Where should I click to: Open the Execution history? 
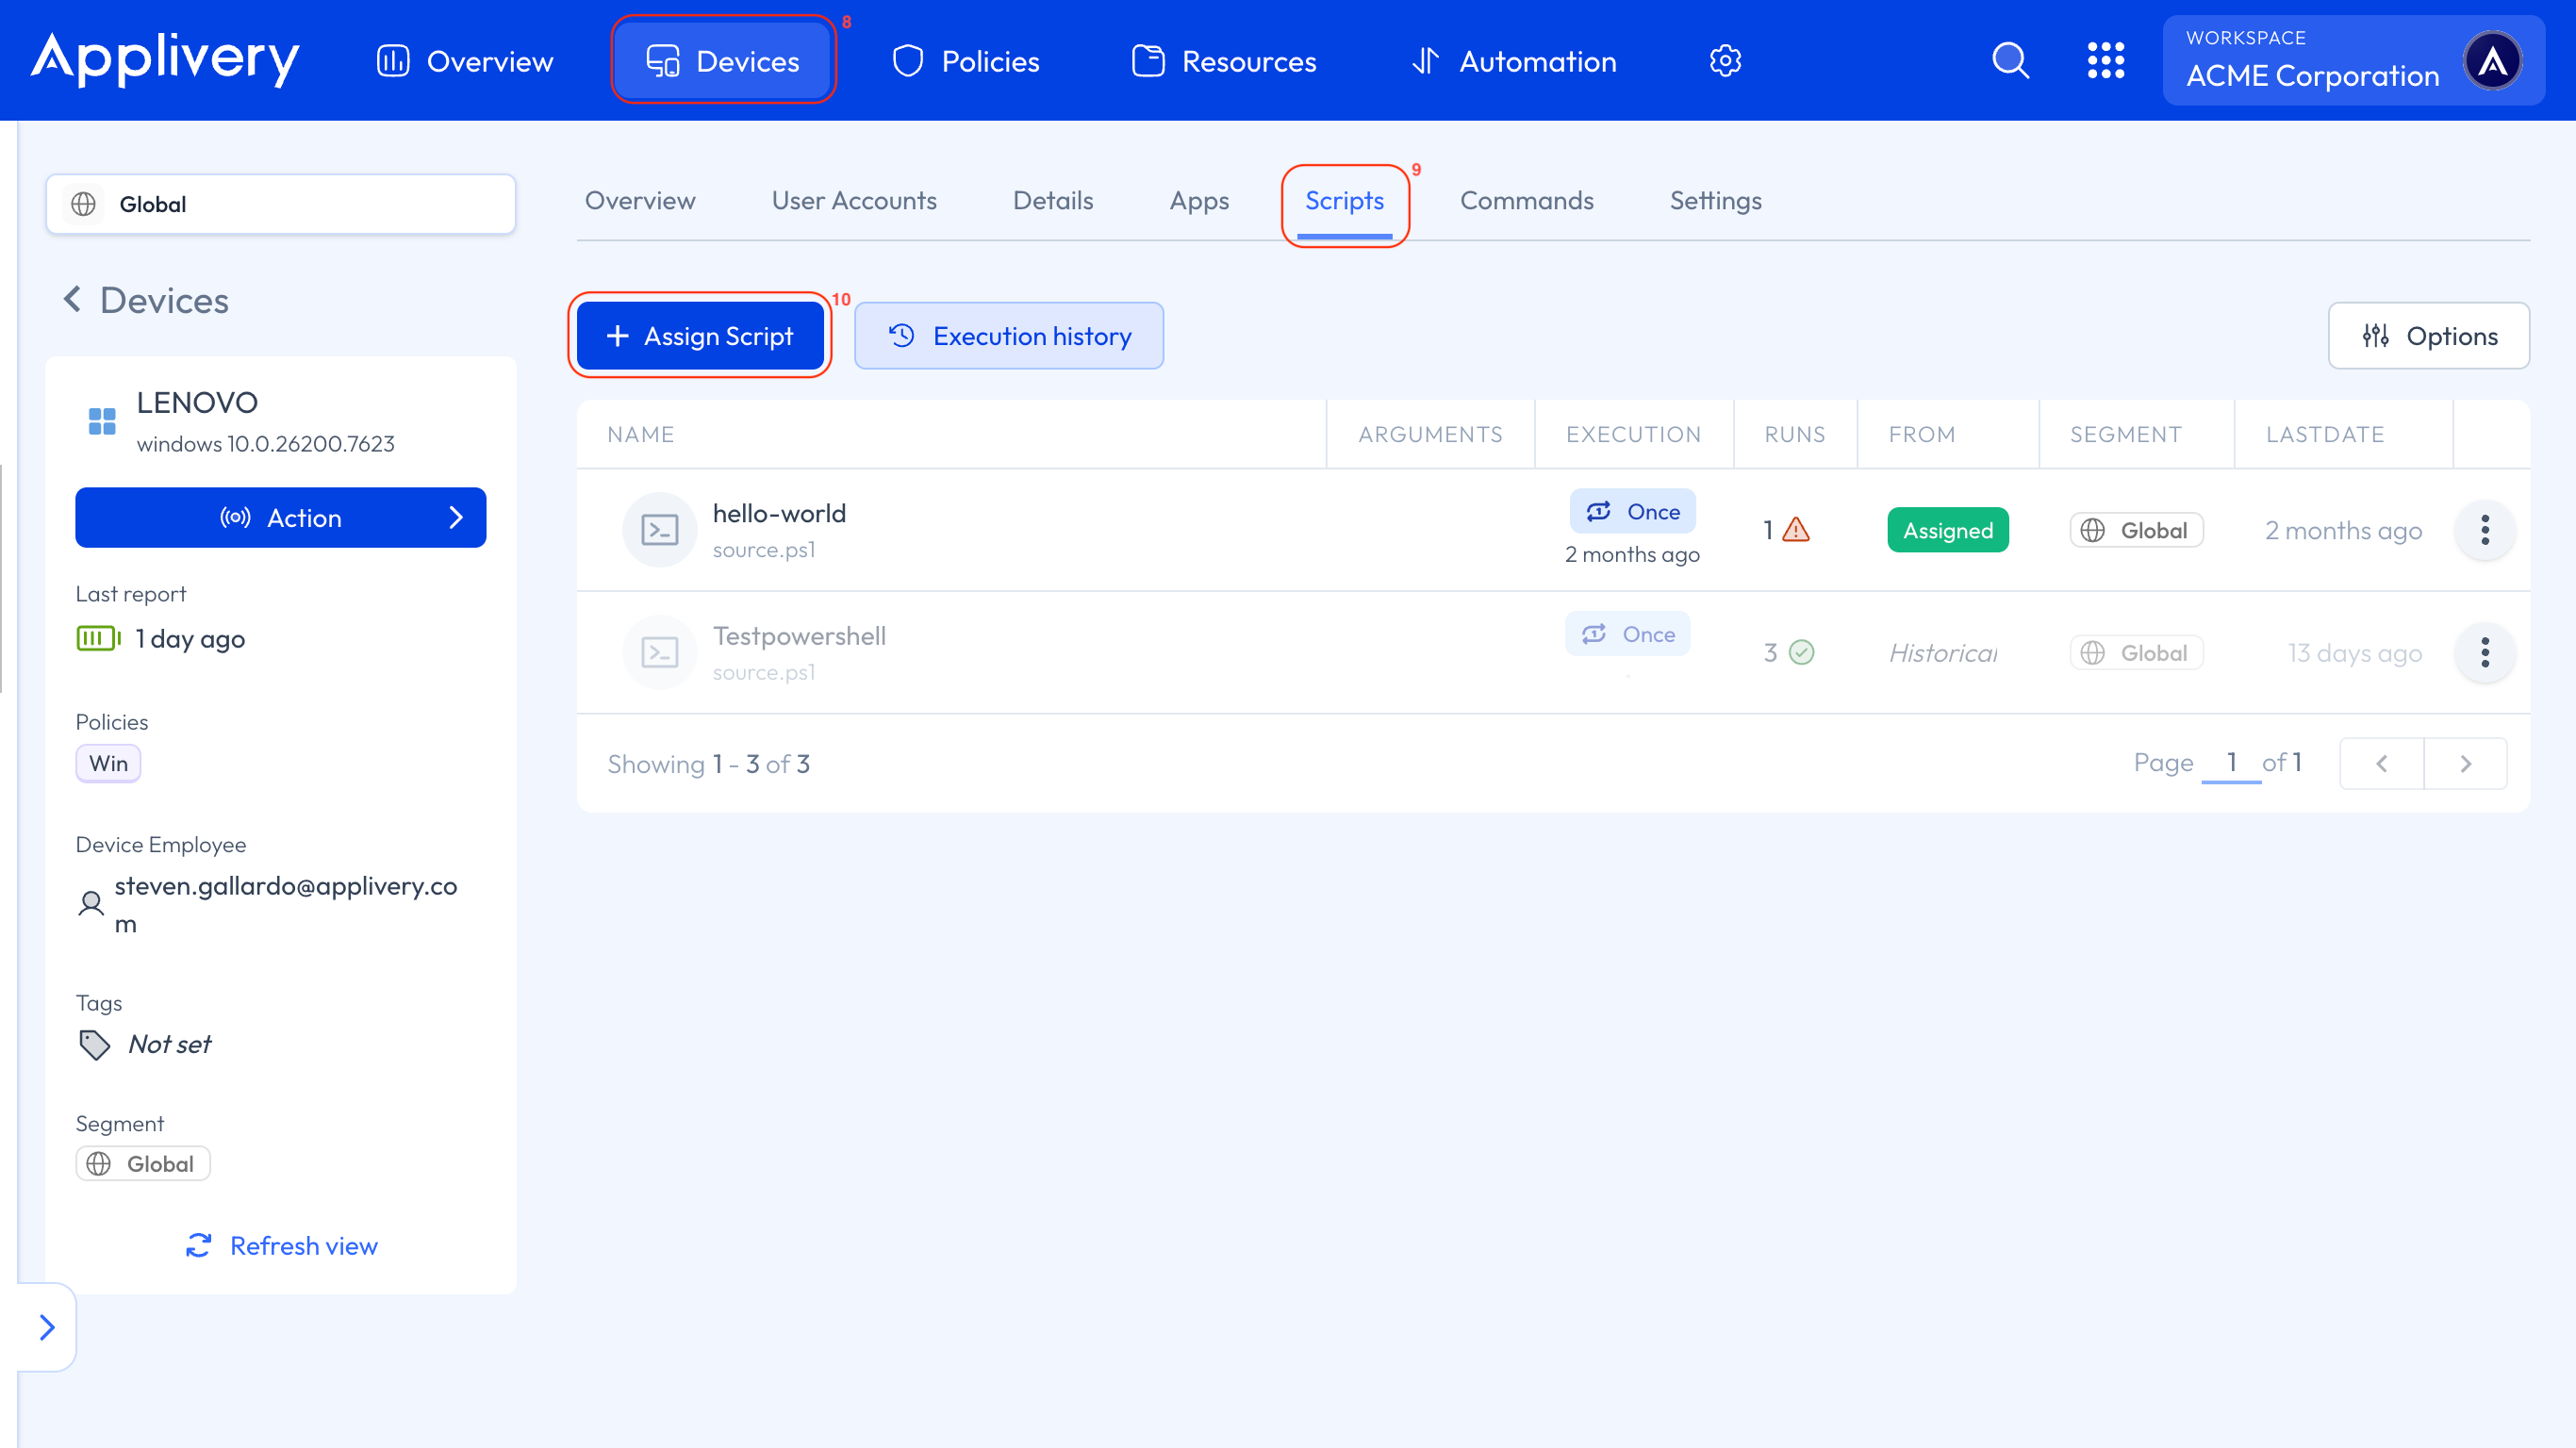coord(1009,336)
